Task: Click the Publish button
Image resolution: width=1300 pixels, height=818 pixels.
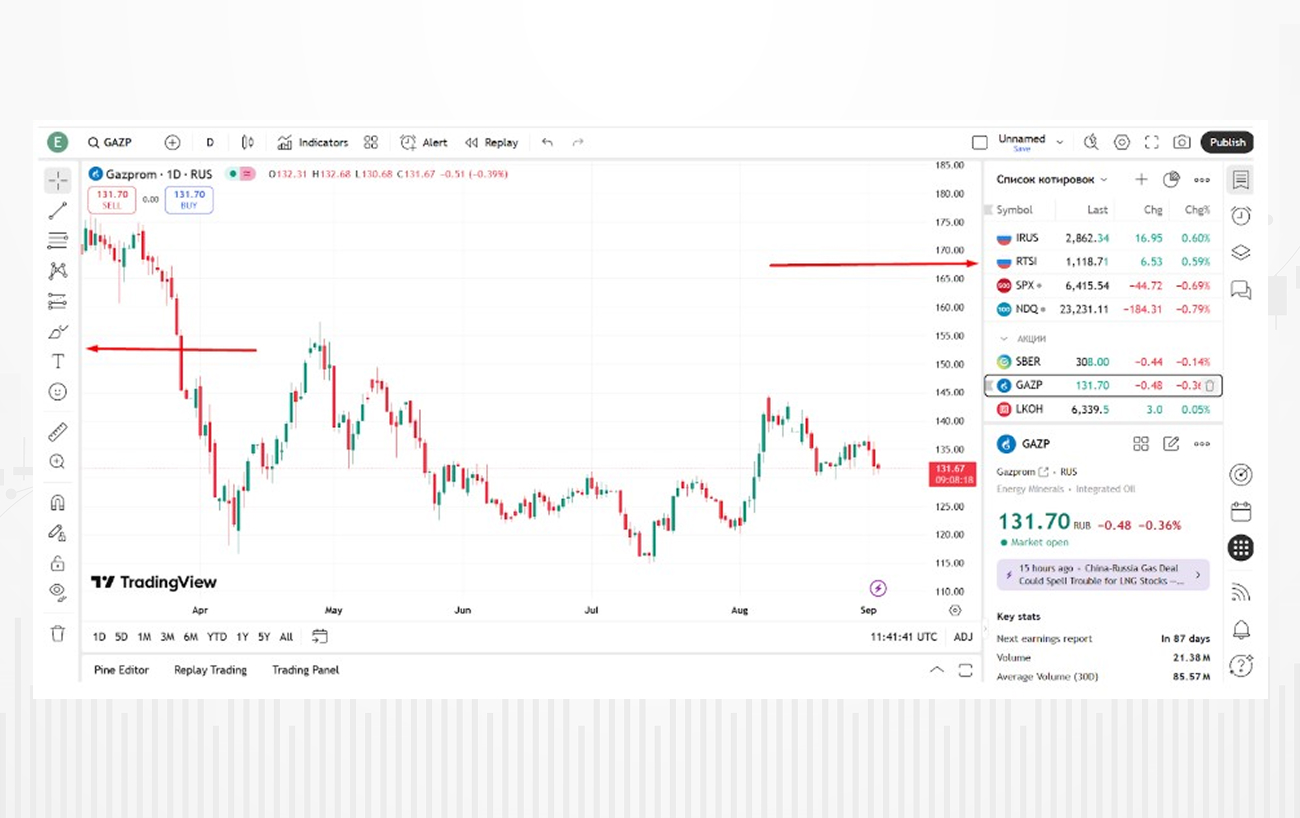Action: (x=1227, y=142)
